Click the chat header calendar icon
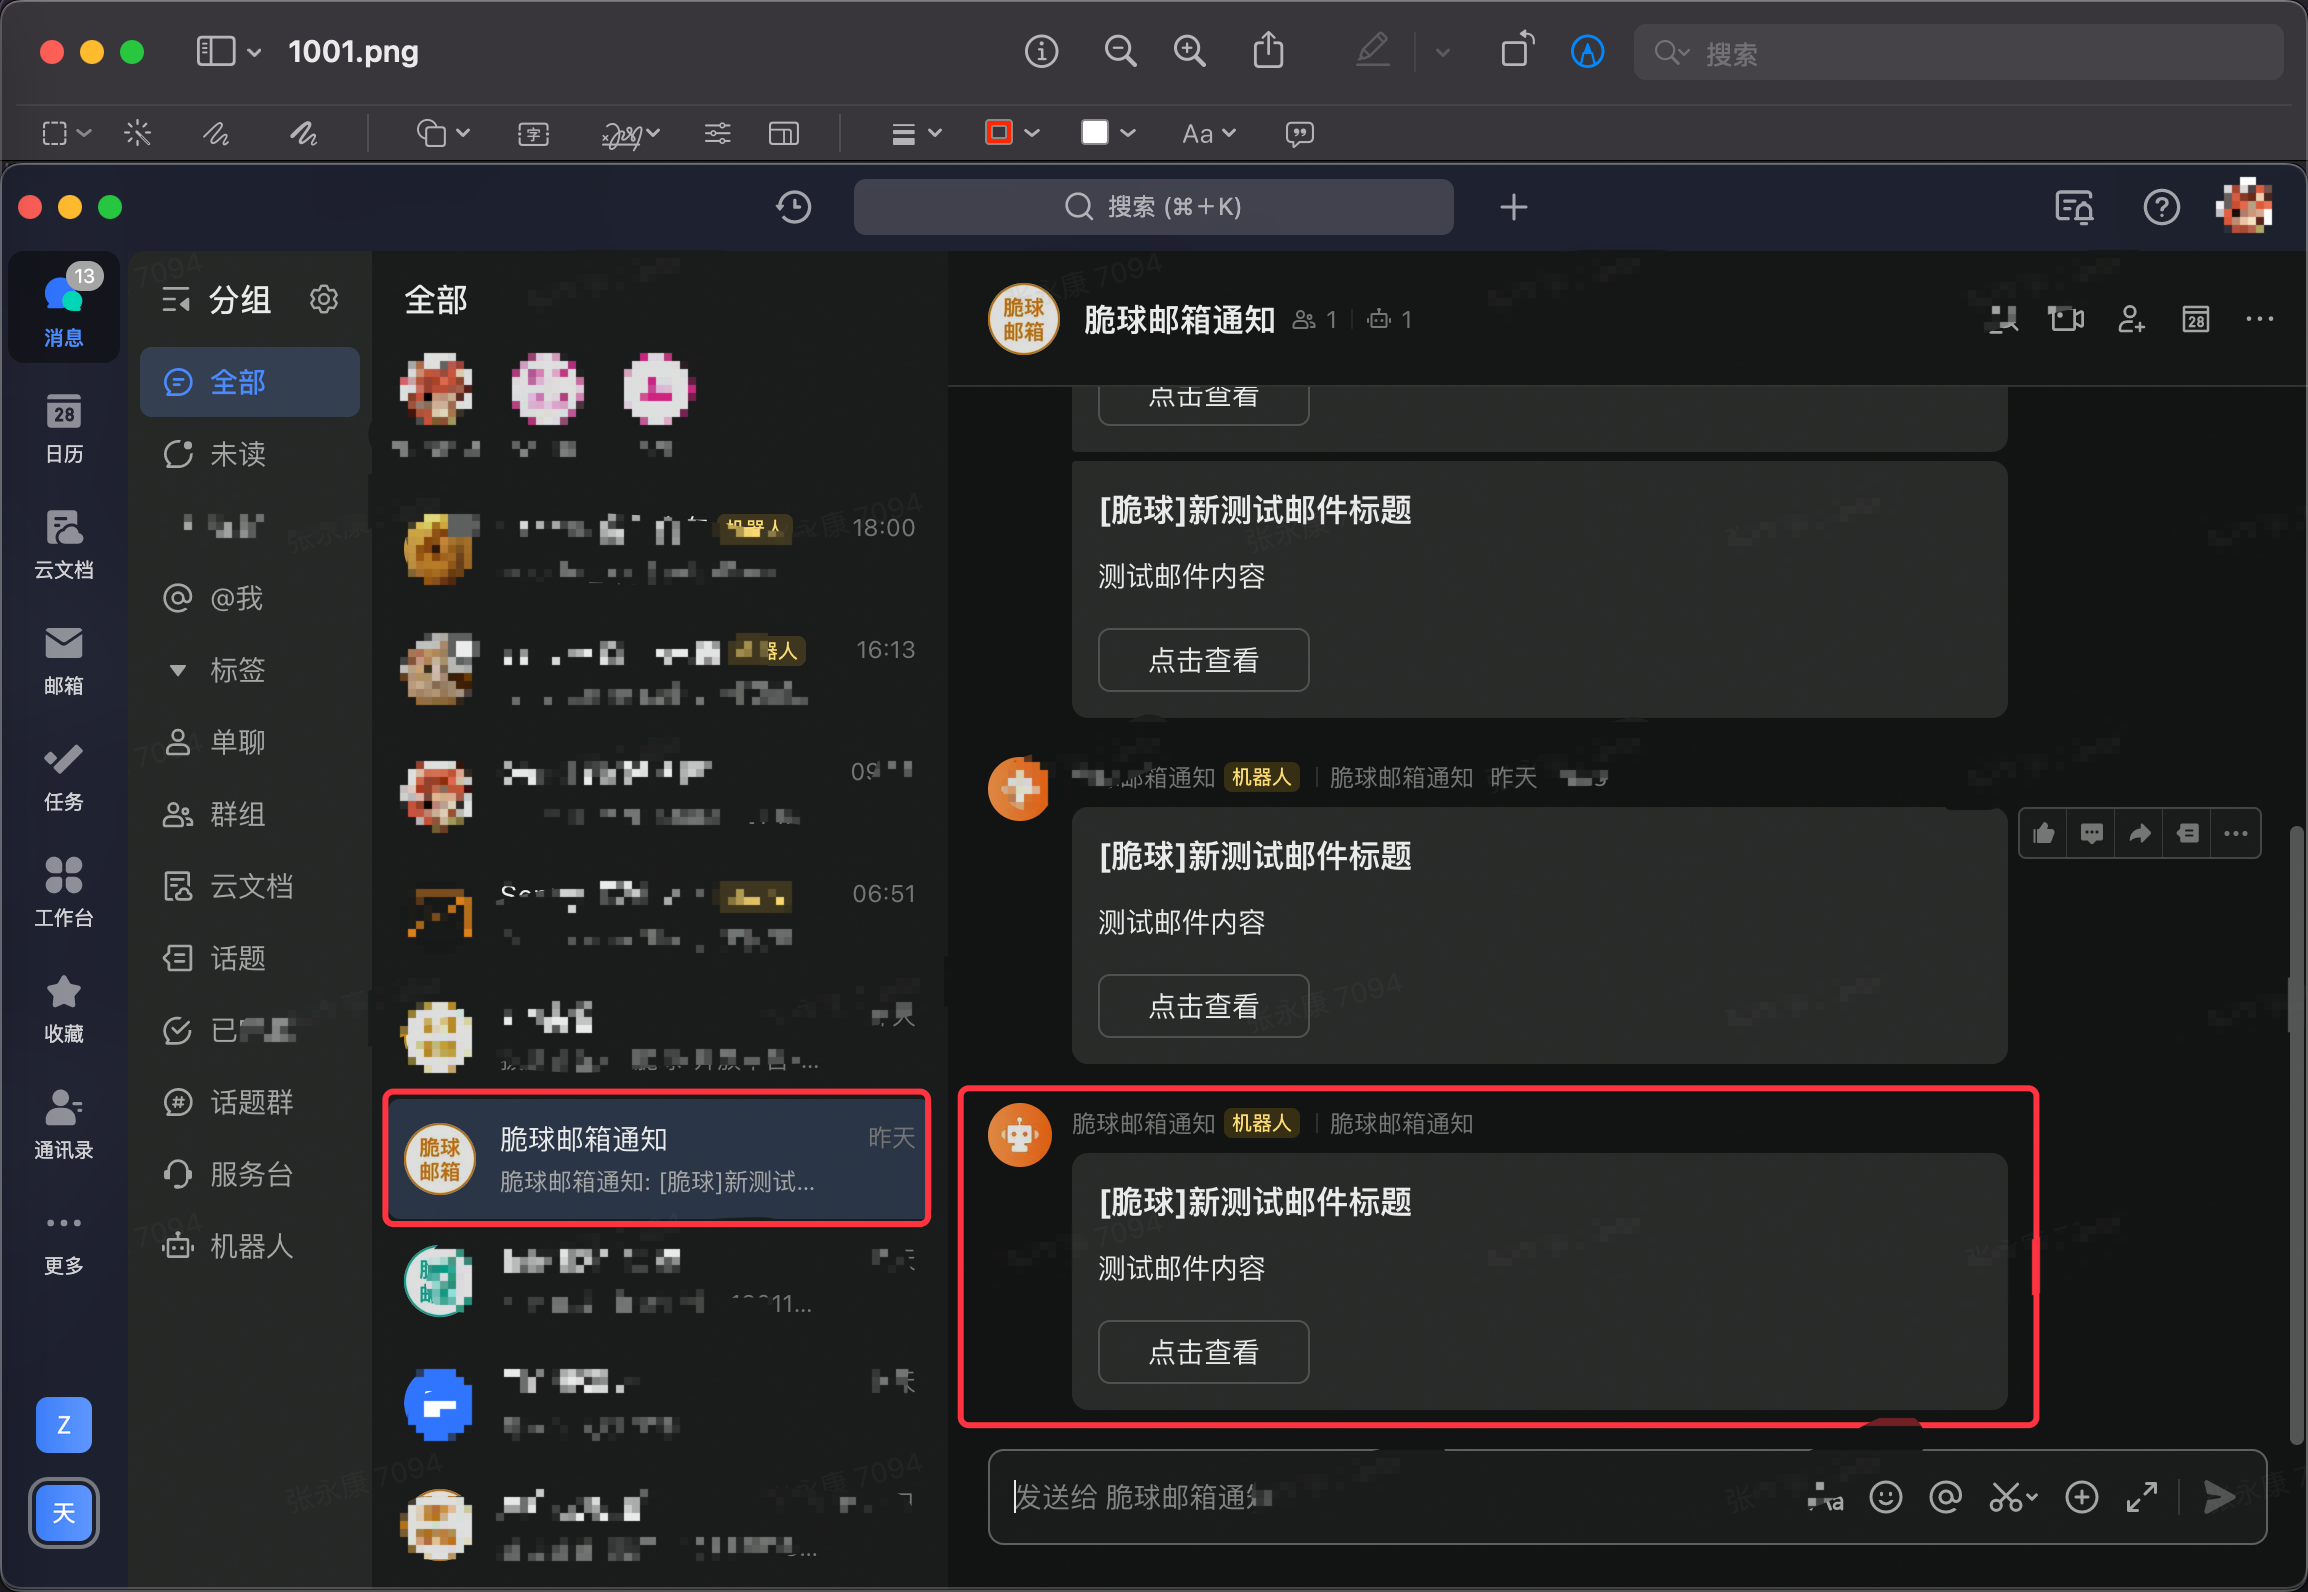 coord(2195,320)
